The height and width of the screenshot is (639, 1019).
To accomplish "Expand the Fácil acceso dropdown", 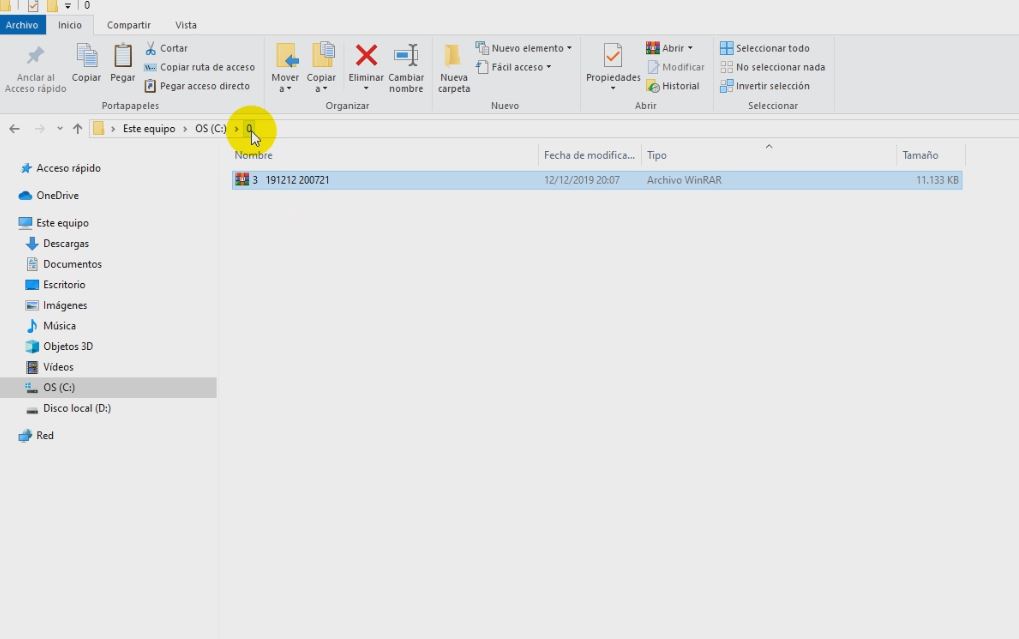I will [x=514, y=67].
